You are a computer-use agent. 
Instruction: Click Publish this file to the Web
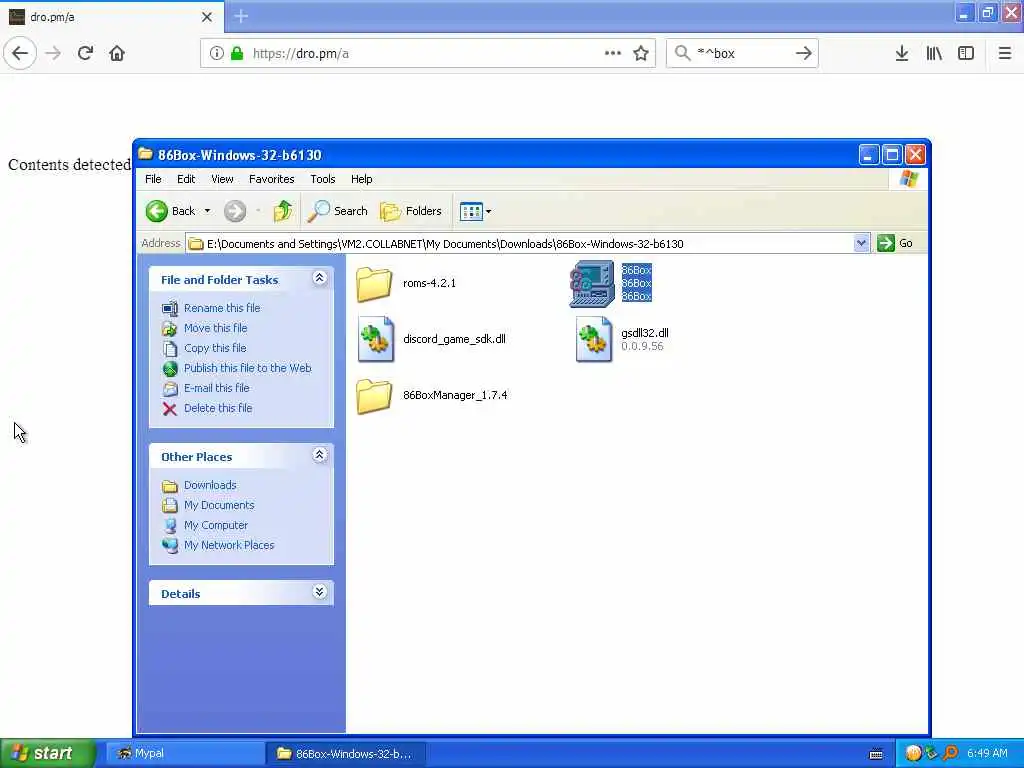point(236,368)
